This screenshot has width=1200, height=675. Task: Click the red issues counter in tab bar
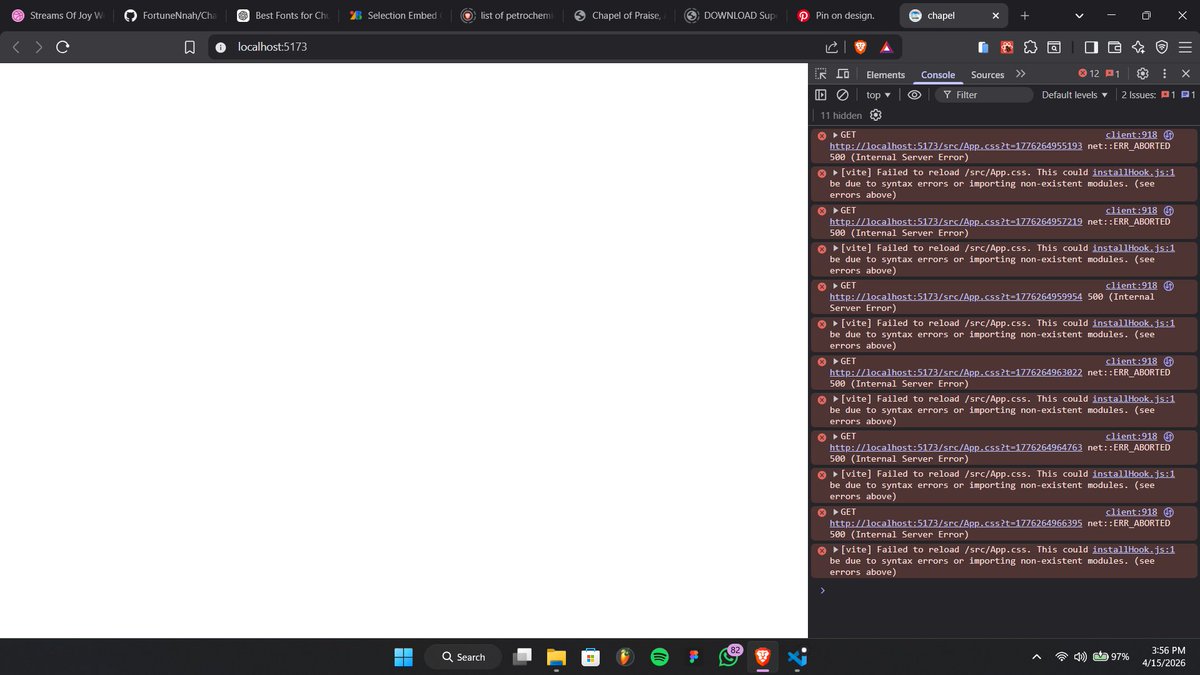click(x=1112, y=74)
